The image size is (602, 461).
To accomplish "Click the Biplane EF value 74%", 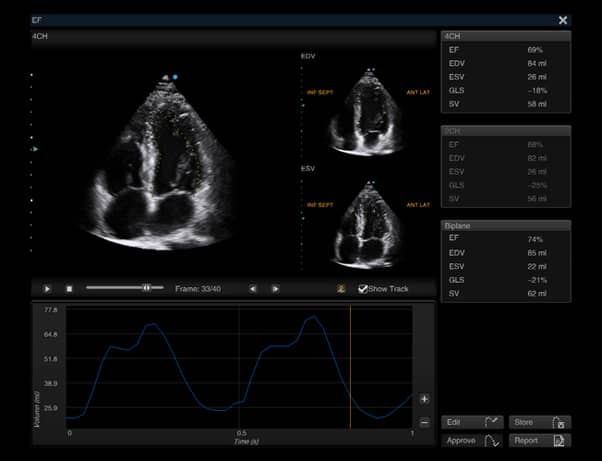I will click(535, 240).
